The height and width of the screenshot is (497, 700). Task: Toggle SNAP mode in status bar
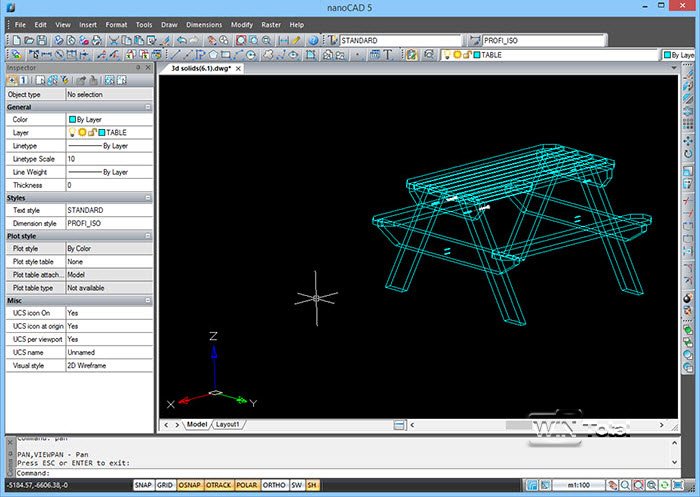tap(144, 485)
